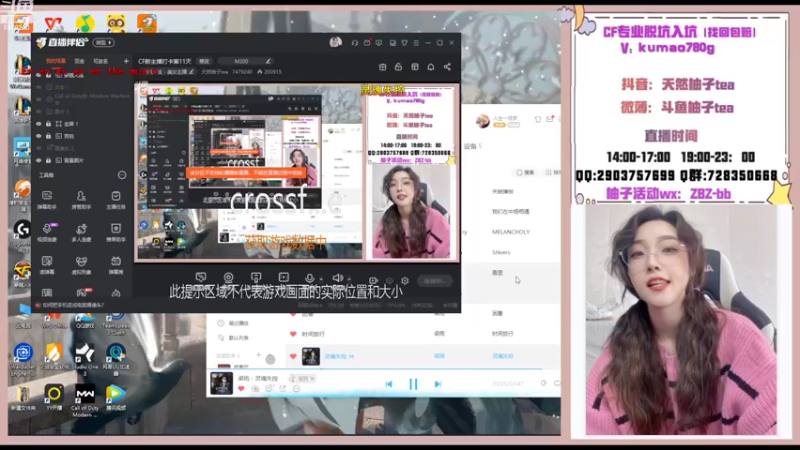Select the MELANCHOLY album entry
The width and height of the screenshot is (800, 450).
click(511, 232)
